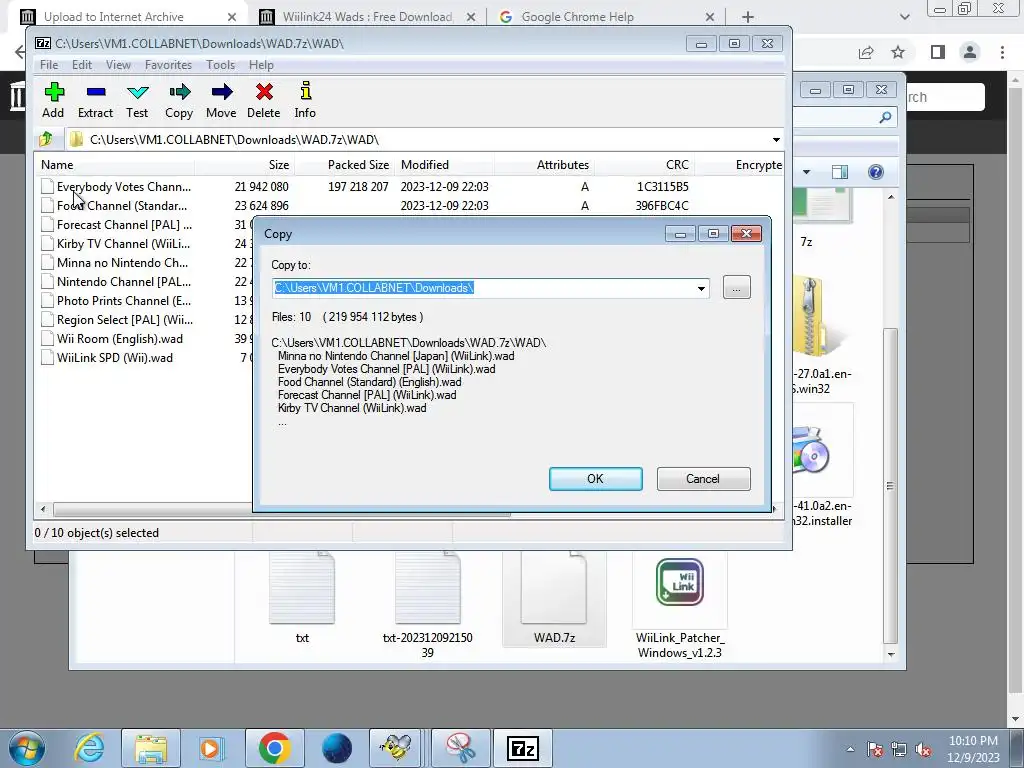This screenshot has width=1024, height=768.
Task: Launch Internet Explorer from taskbar
Action: pyautogui.click(x=89, y=748)
